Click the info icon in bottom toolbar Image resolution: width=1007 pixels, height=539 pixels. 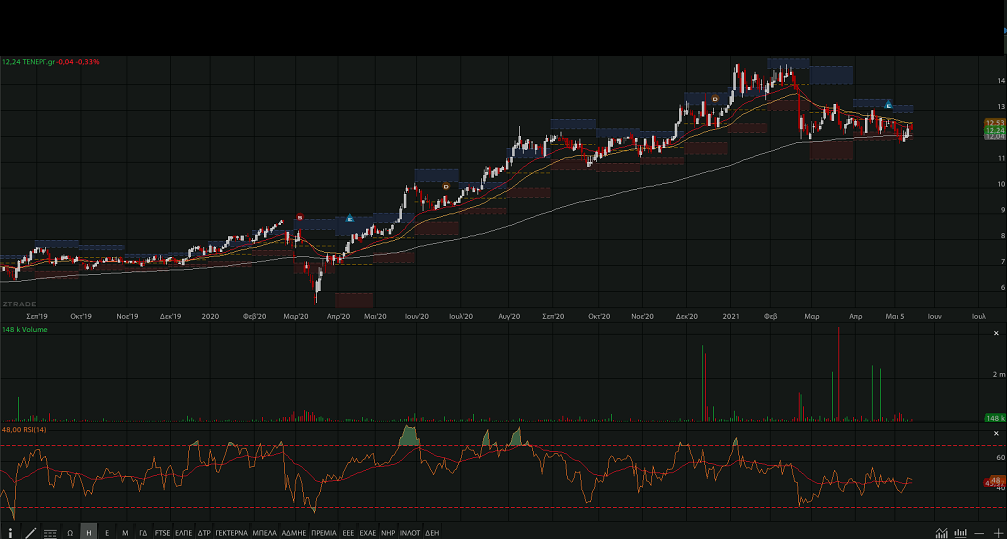[11, 533]
